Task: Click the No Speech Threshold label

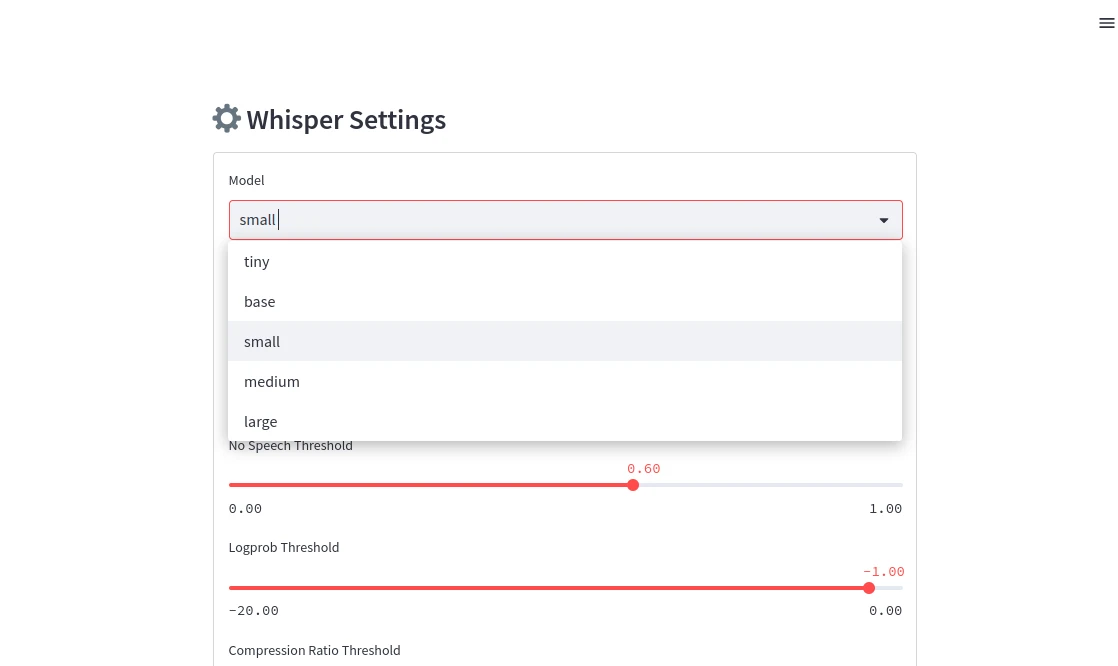Action: click(x=291, y=446)
